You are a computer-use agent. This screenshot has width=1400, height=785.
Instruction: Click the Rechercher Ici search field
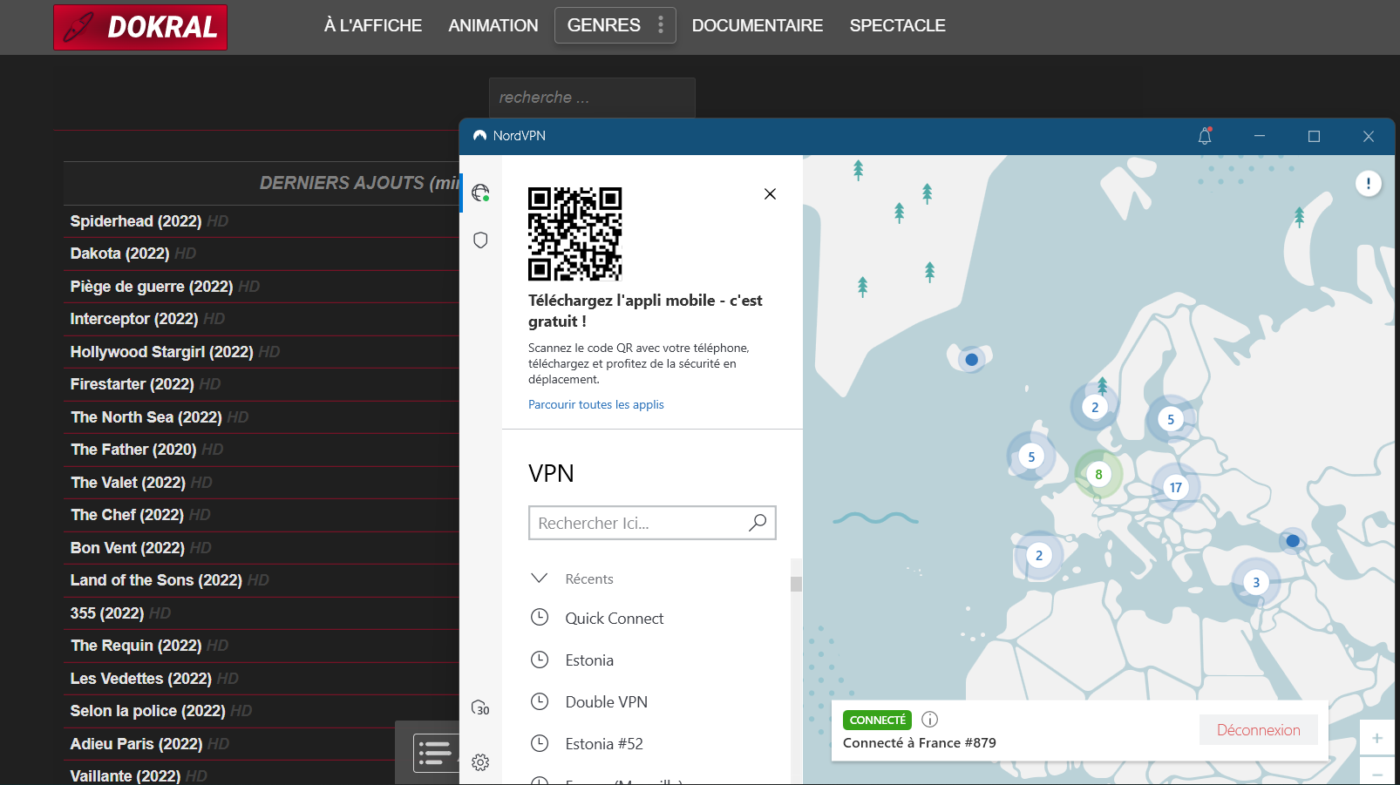(652, 523)
